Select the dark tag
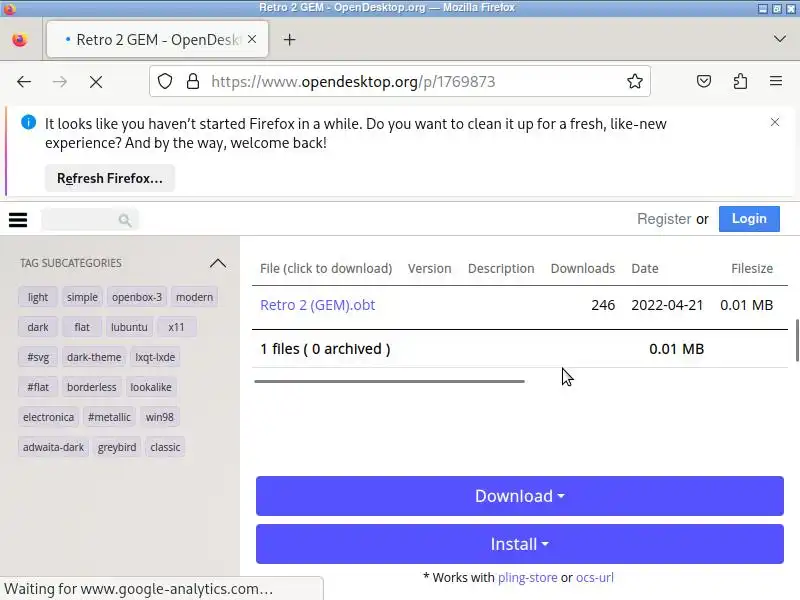Screen dimensions: 800x600 pos(38,327)
